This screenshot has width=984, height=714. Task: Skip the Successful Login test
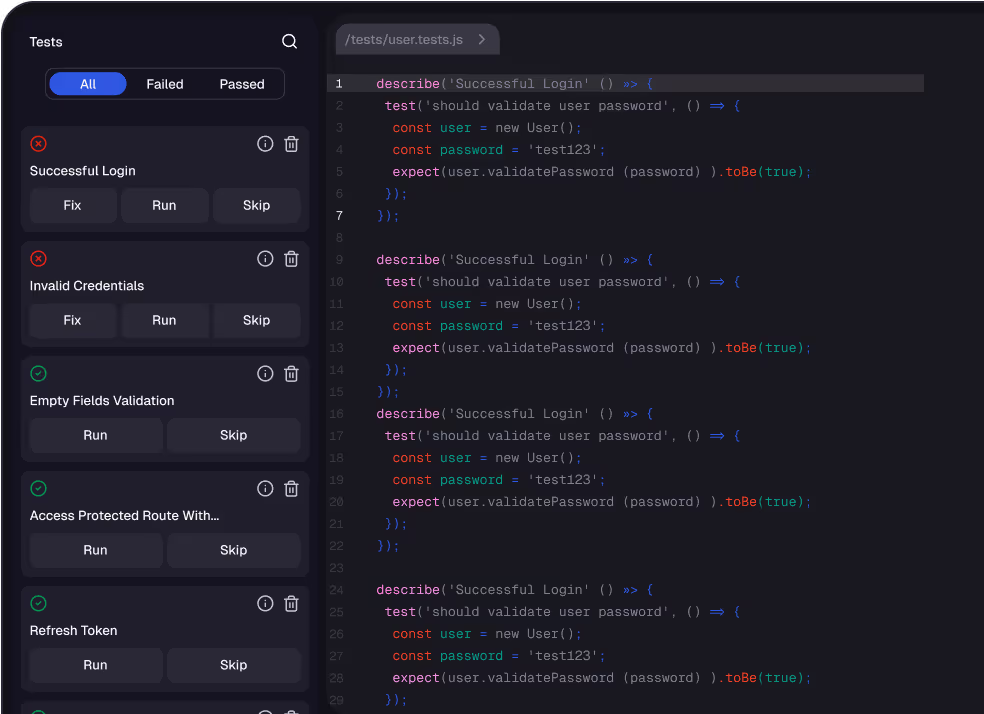[257, 205]
